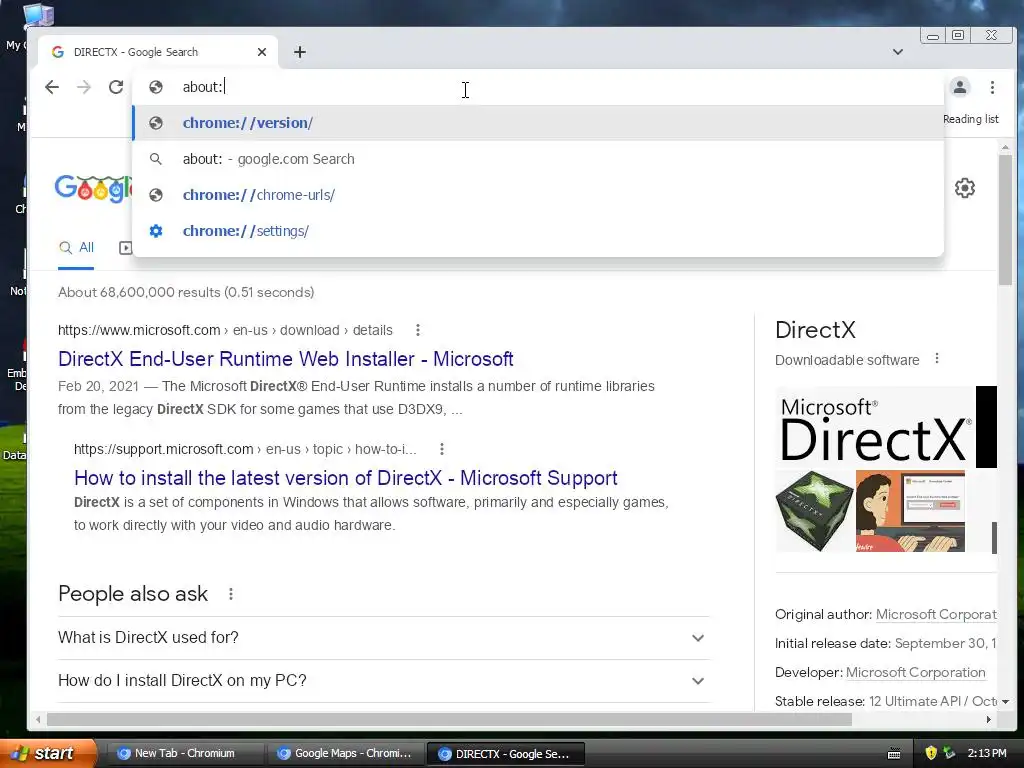Switch to New Tab - Chromium in the taskbar
The image size is (1024, 768).
click(184, 753)
